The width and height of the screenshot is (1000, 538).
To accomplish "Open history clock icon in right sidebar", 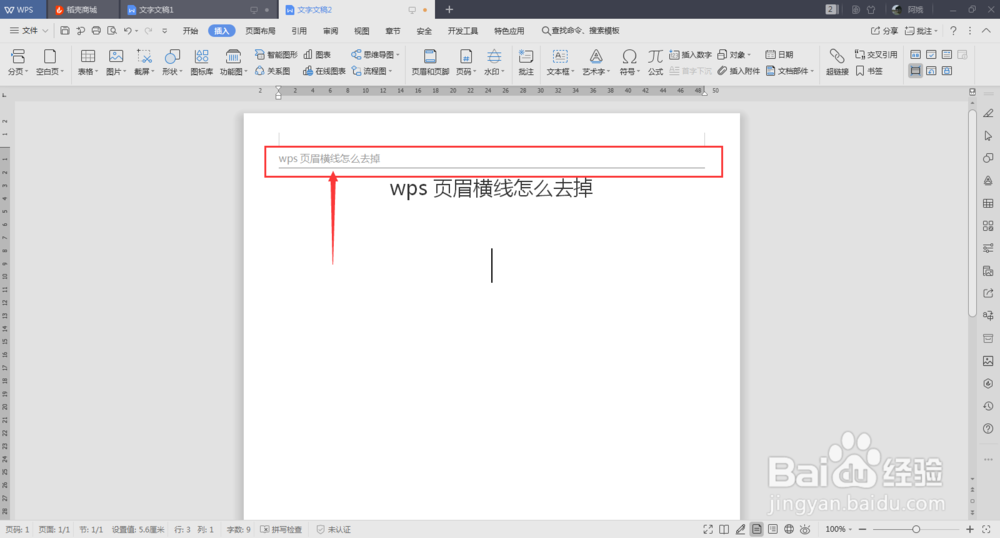I will click(988, 406).
